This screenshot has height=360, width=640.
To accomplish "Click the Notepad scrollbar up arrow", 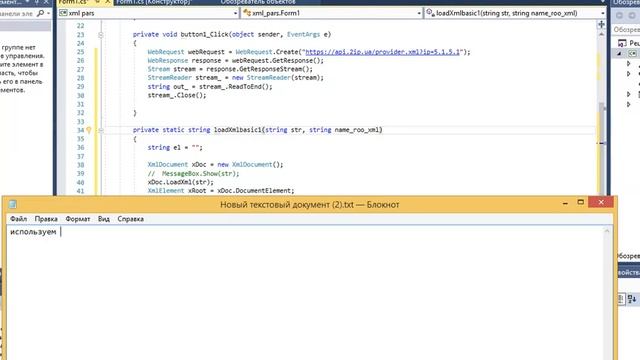I will tap(607, 231).
